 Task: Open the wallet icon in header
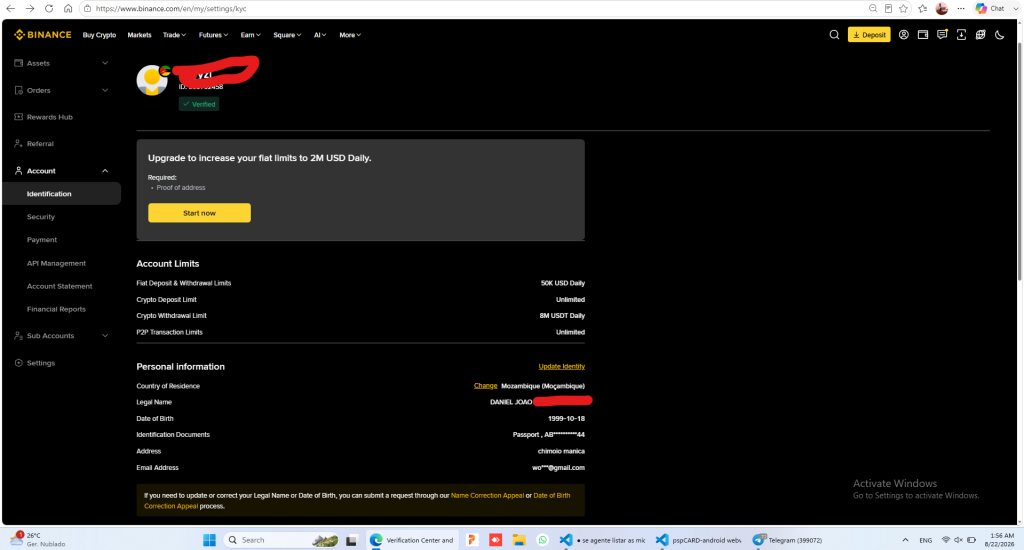pyautogui.click(x=923, y=35)
